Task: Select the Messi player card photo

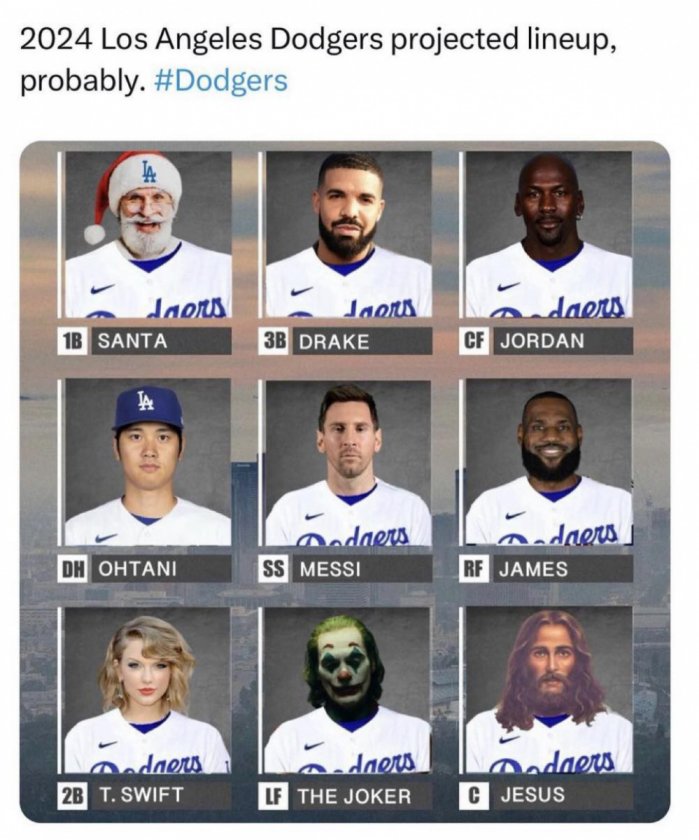Action: tap(349, 462)
